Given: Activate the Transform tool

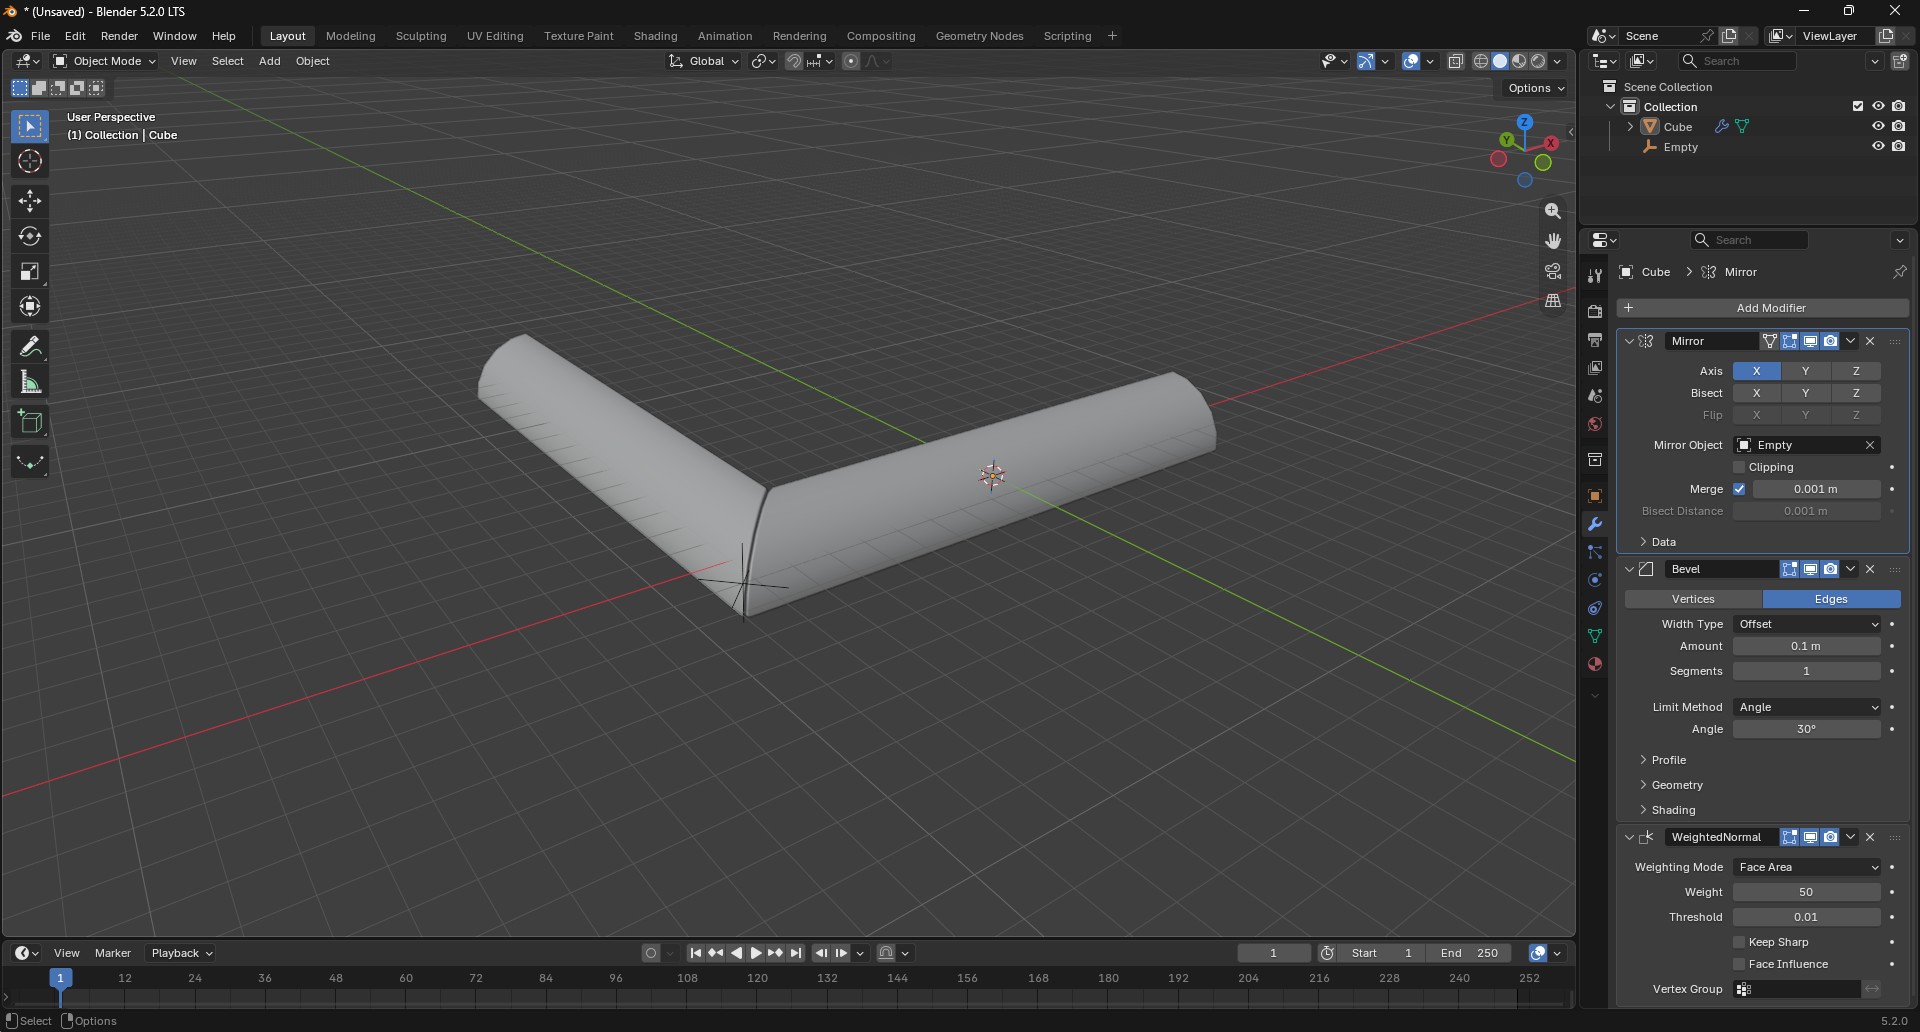Looking at the screenshot, I should pyautogui.click(x=30, y=306).
